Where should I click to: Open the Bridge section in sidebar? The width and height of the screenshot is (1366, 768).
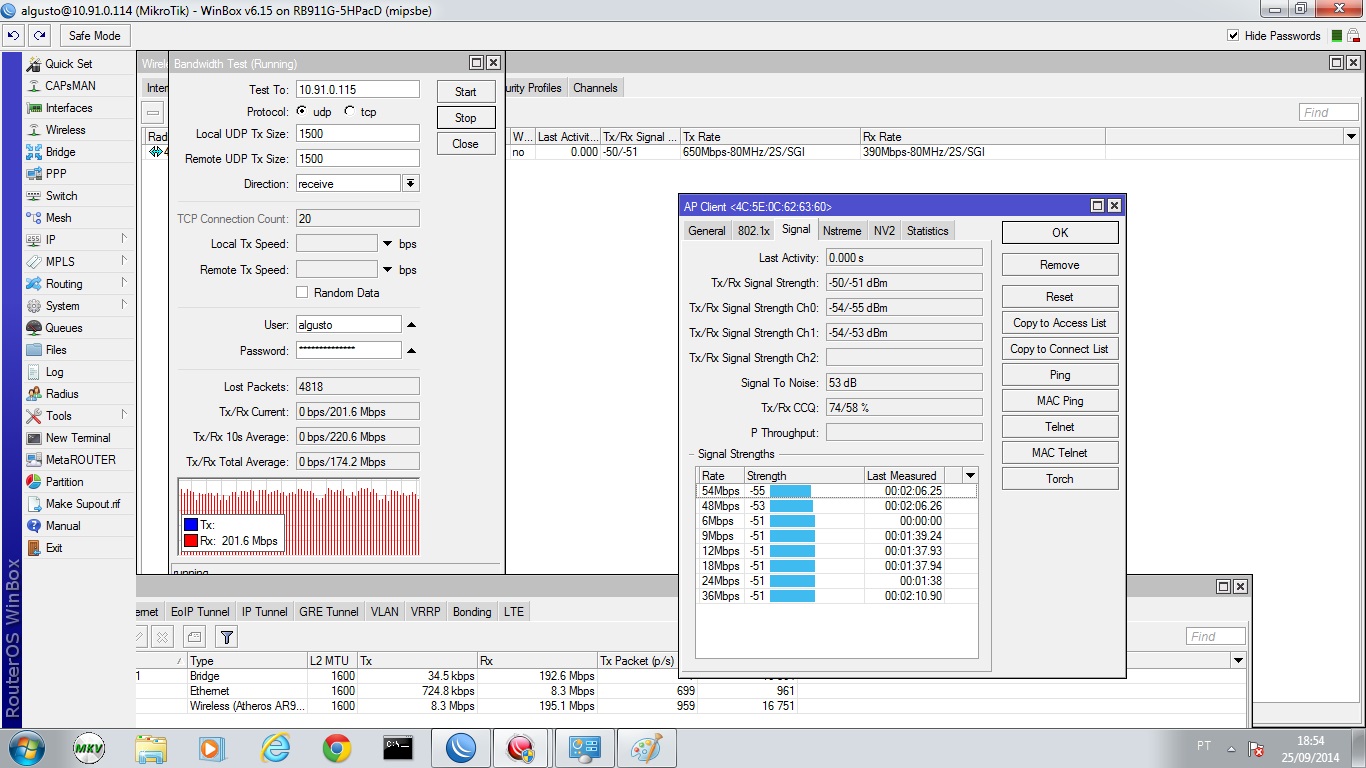(60, 152)
